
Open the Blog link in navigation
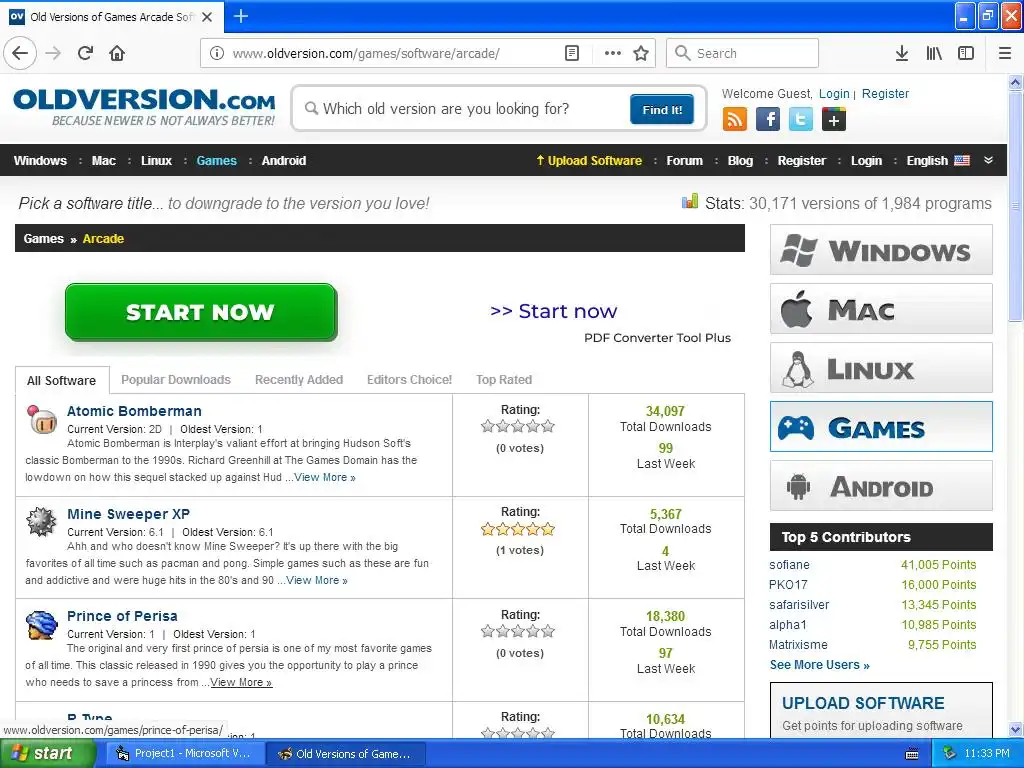coord(740,161)
